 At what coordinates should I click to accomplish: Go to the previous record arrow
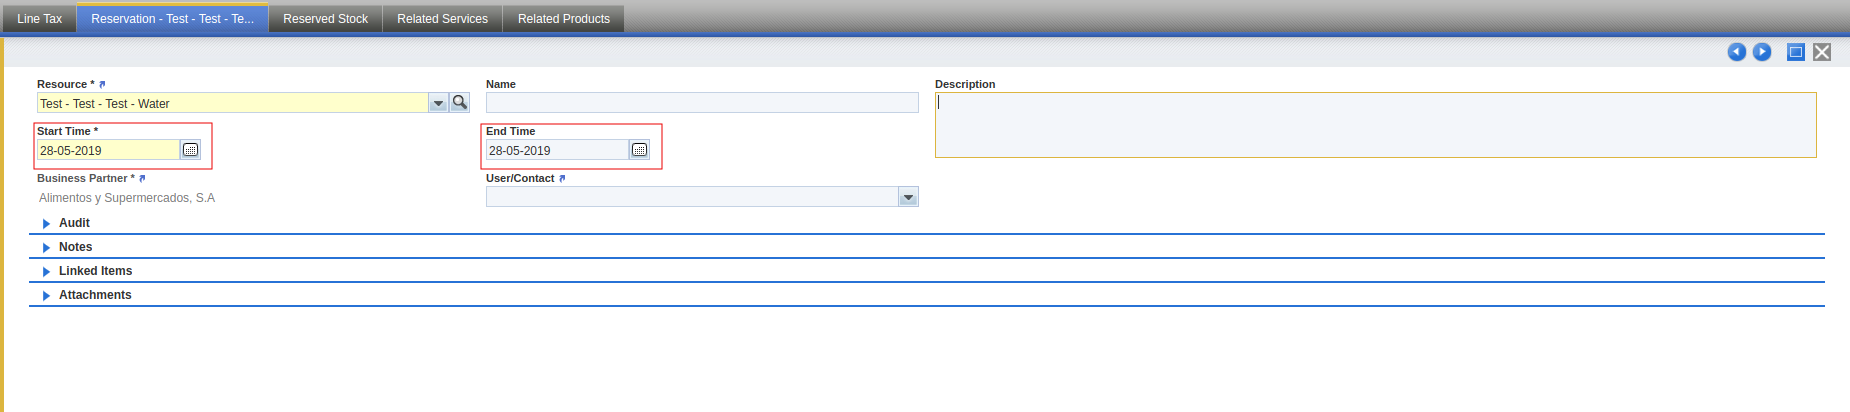[x=1737, y=52]
